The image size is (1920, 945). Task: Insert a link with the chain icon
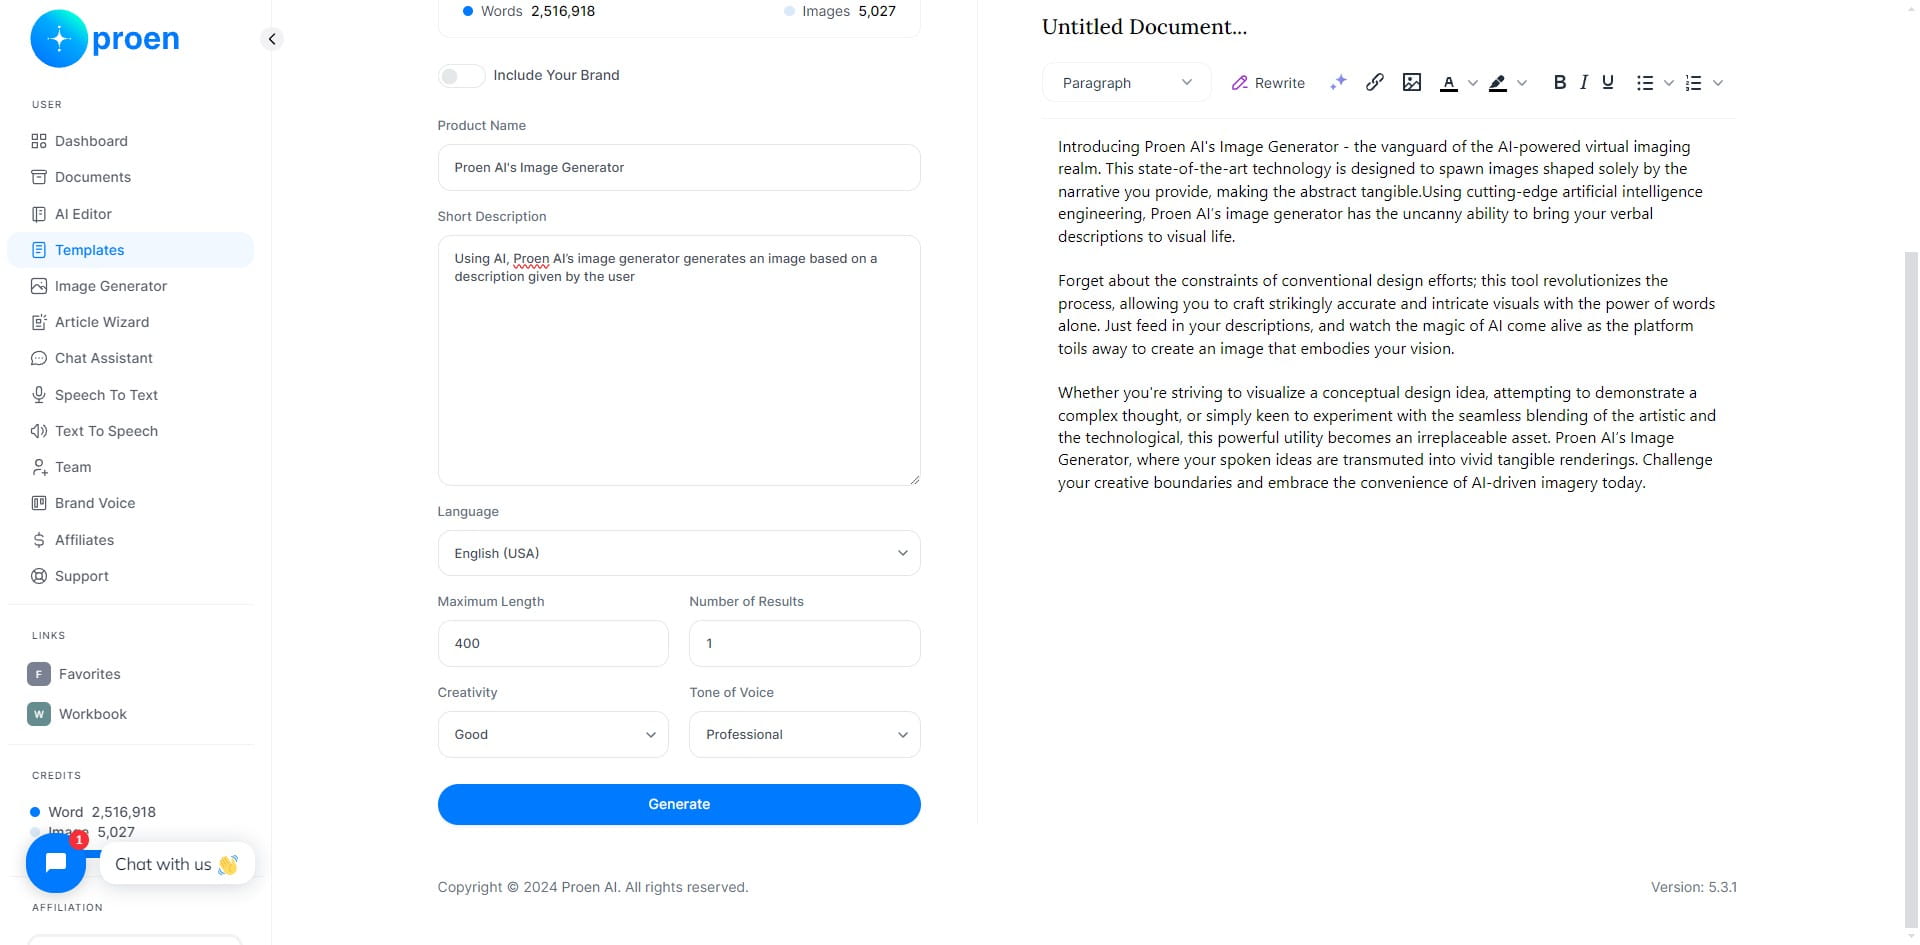click(1375, 83)
